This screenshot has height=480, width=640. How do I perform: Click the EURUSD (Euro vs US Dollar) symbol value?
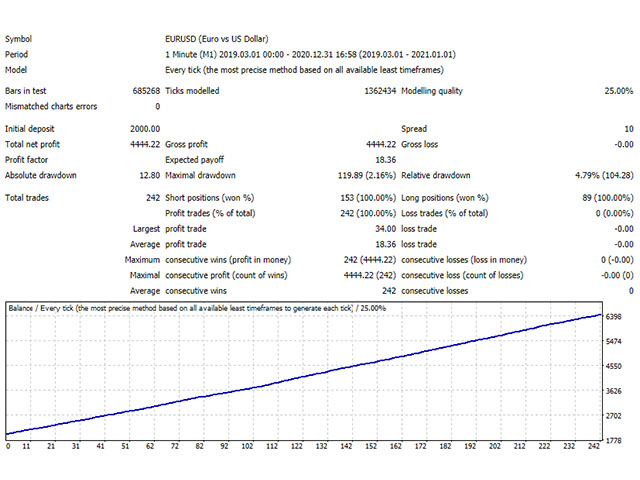coord(217,39)
